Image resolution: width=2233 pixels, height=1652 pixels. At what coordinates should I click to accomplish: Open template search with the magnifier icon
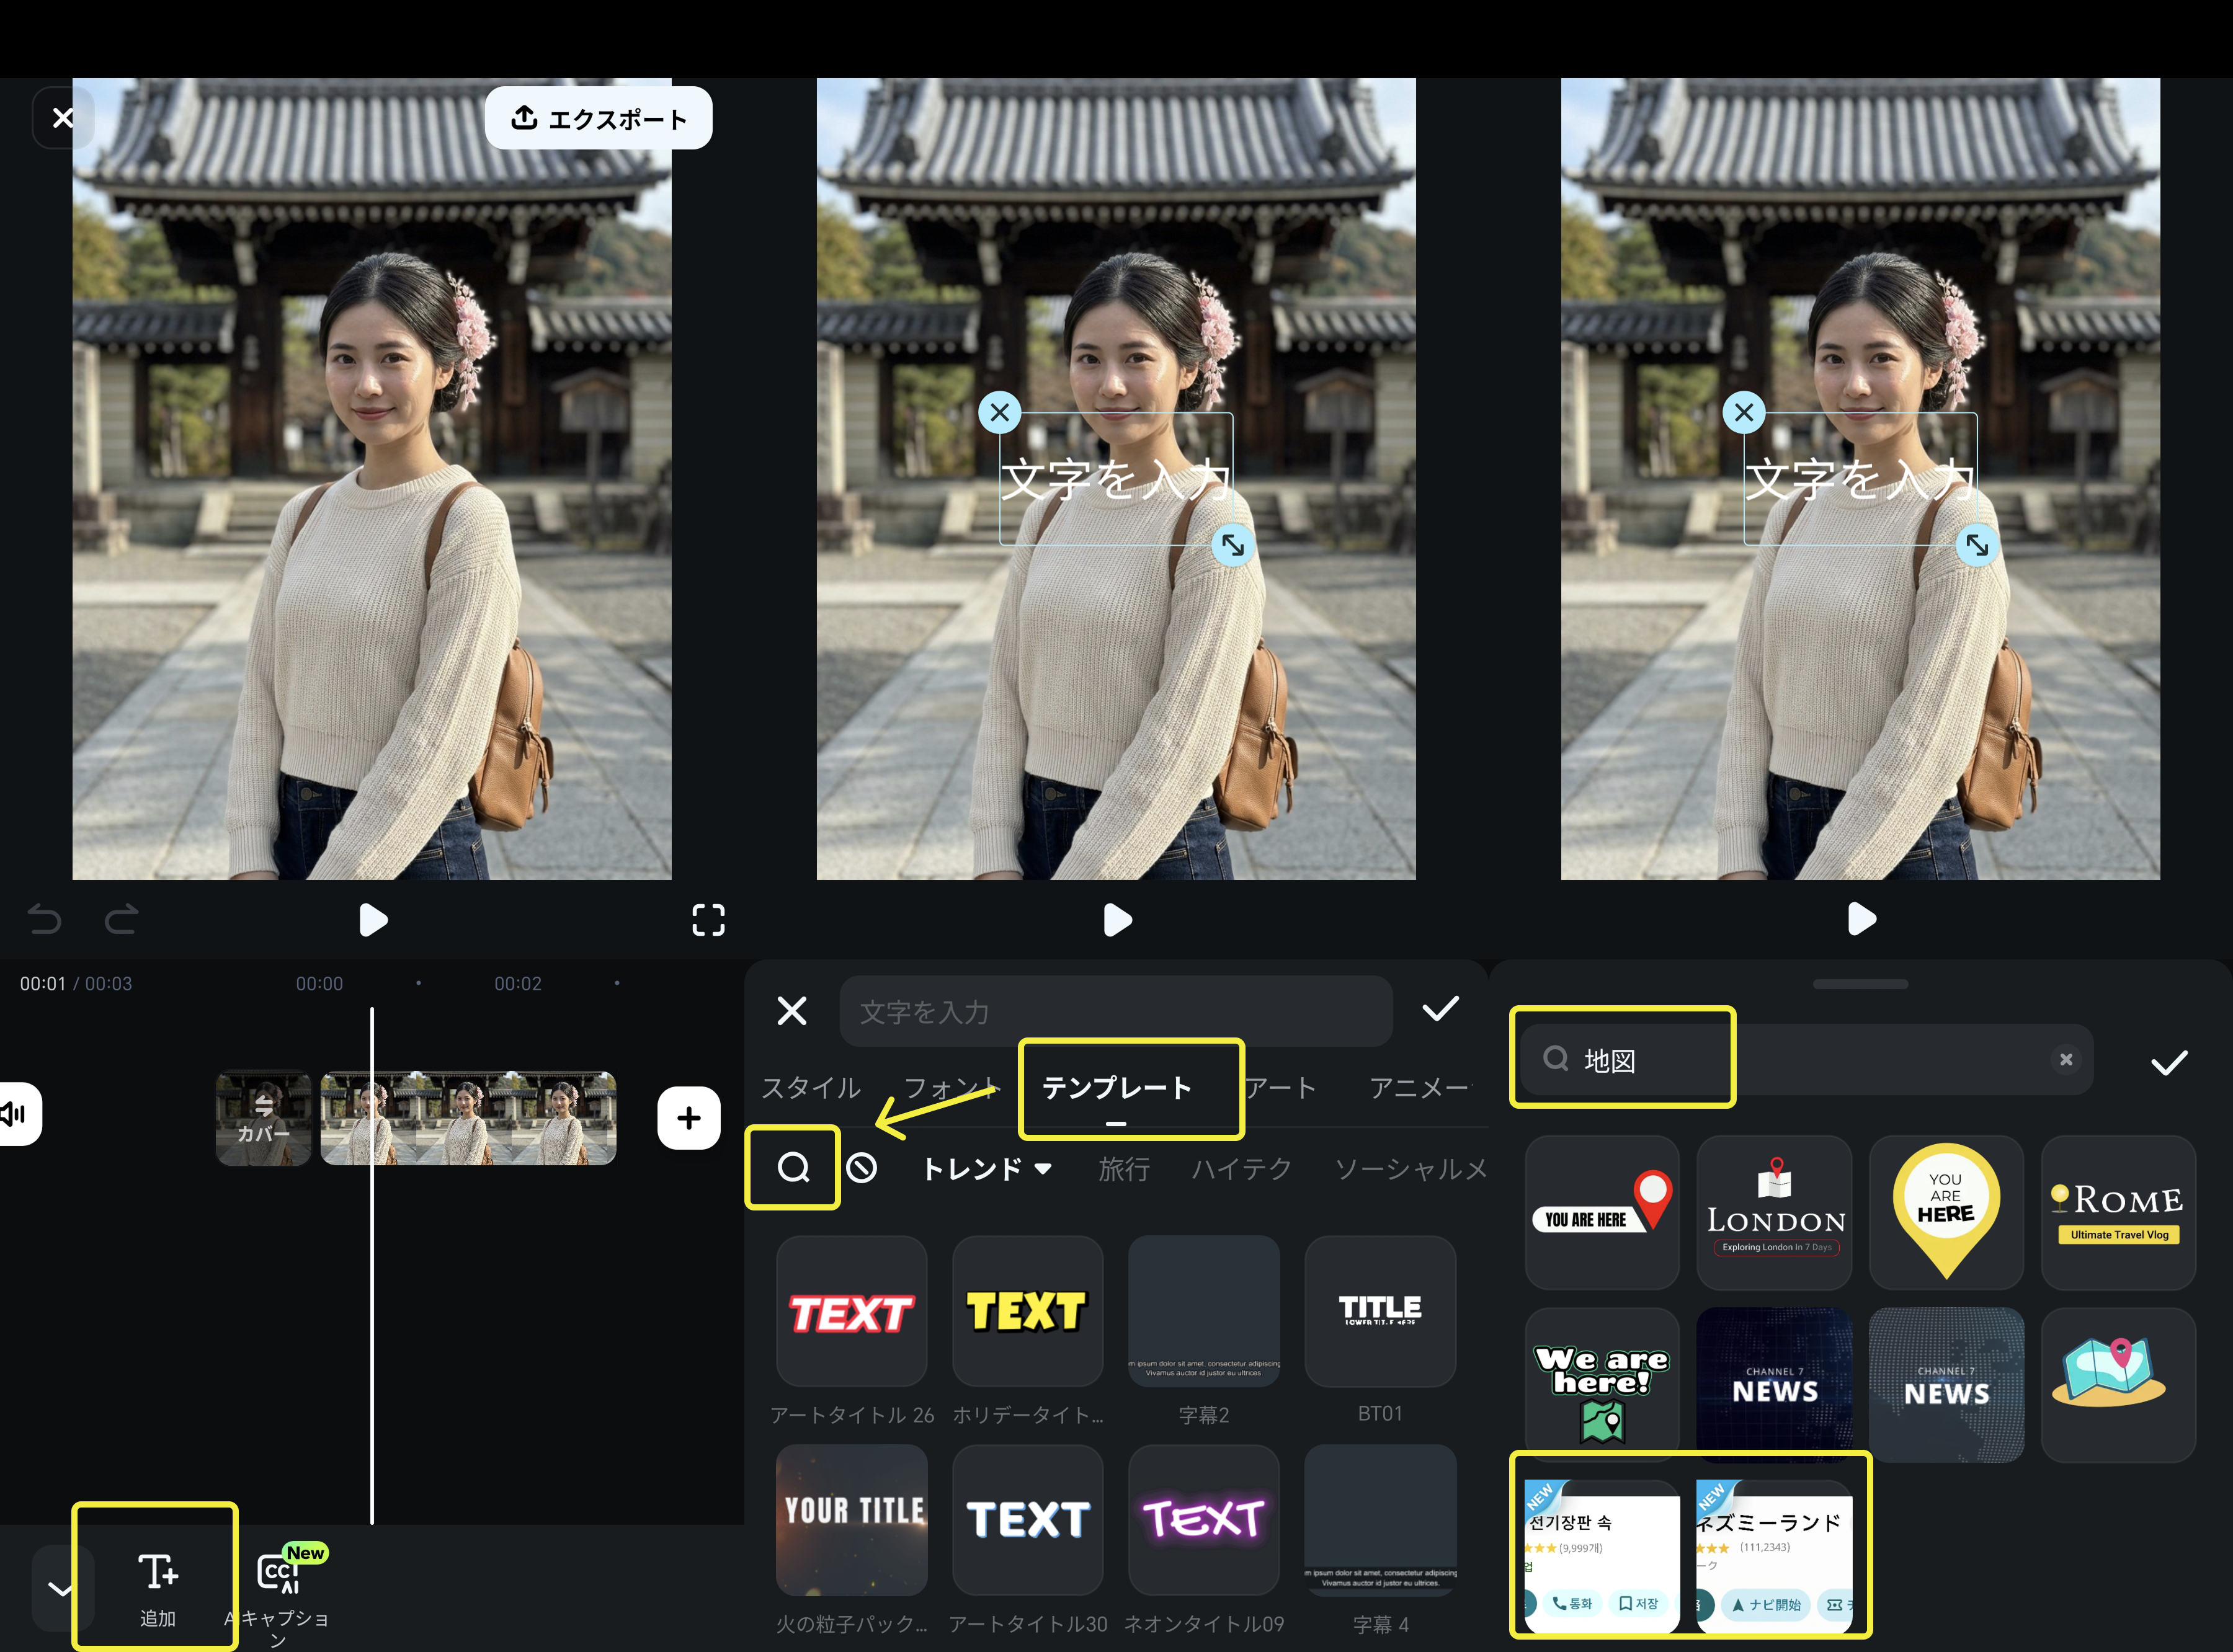pyautogui.click(x=792, y=1168)
